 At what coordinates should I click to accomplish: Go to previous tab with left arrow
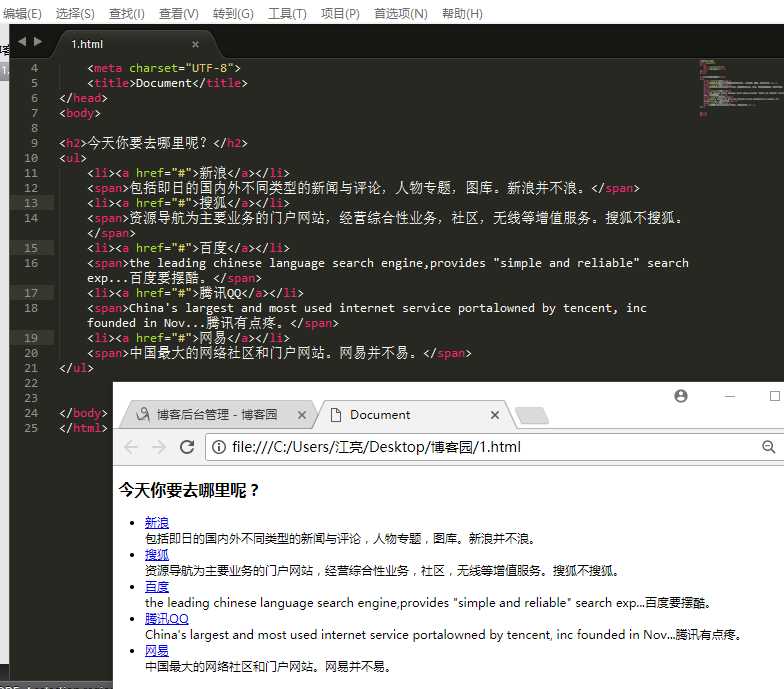point(22,42)
